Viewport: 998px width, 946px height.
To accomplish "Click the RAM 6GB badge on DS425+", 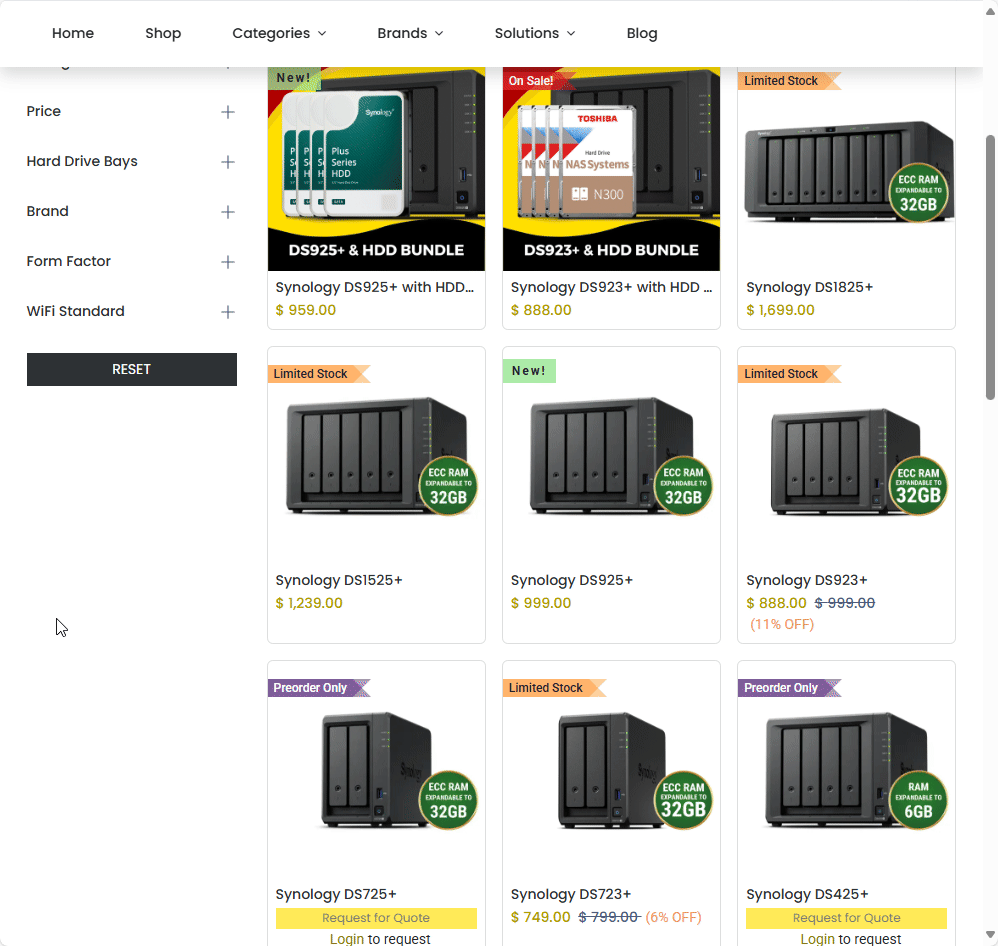I will (918, 800).
